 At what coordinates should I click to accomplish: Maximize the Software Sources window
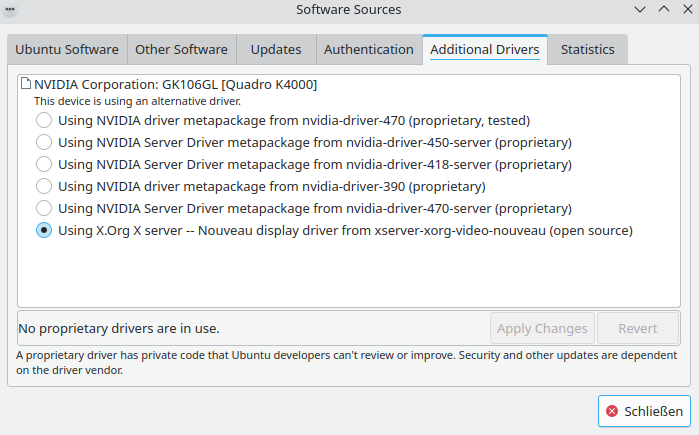click(664, 9)
